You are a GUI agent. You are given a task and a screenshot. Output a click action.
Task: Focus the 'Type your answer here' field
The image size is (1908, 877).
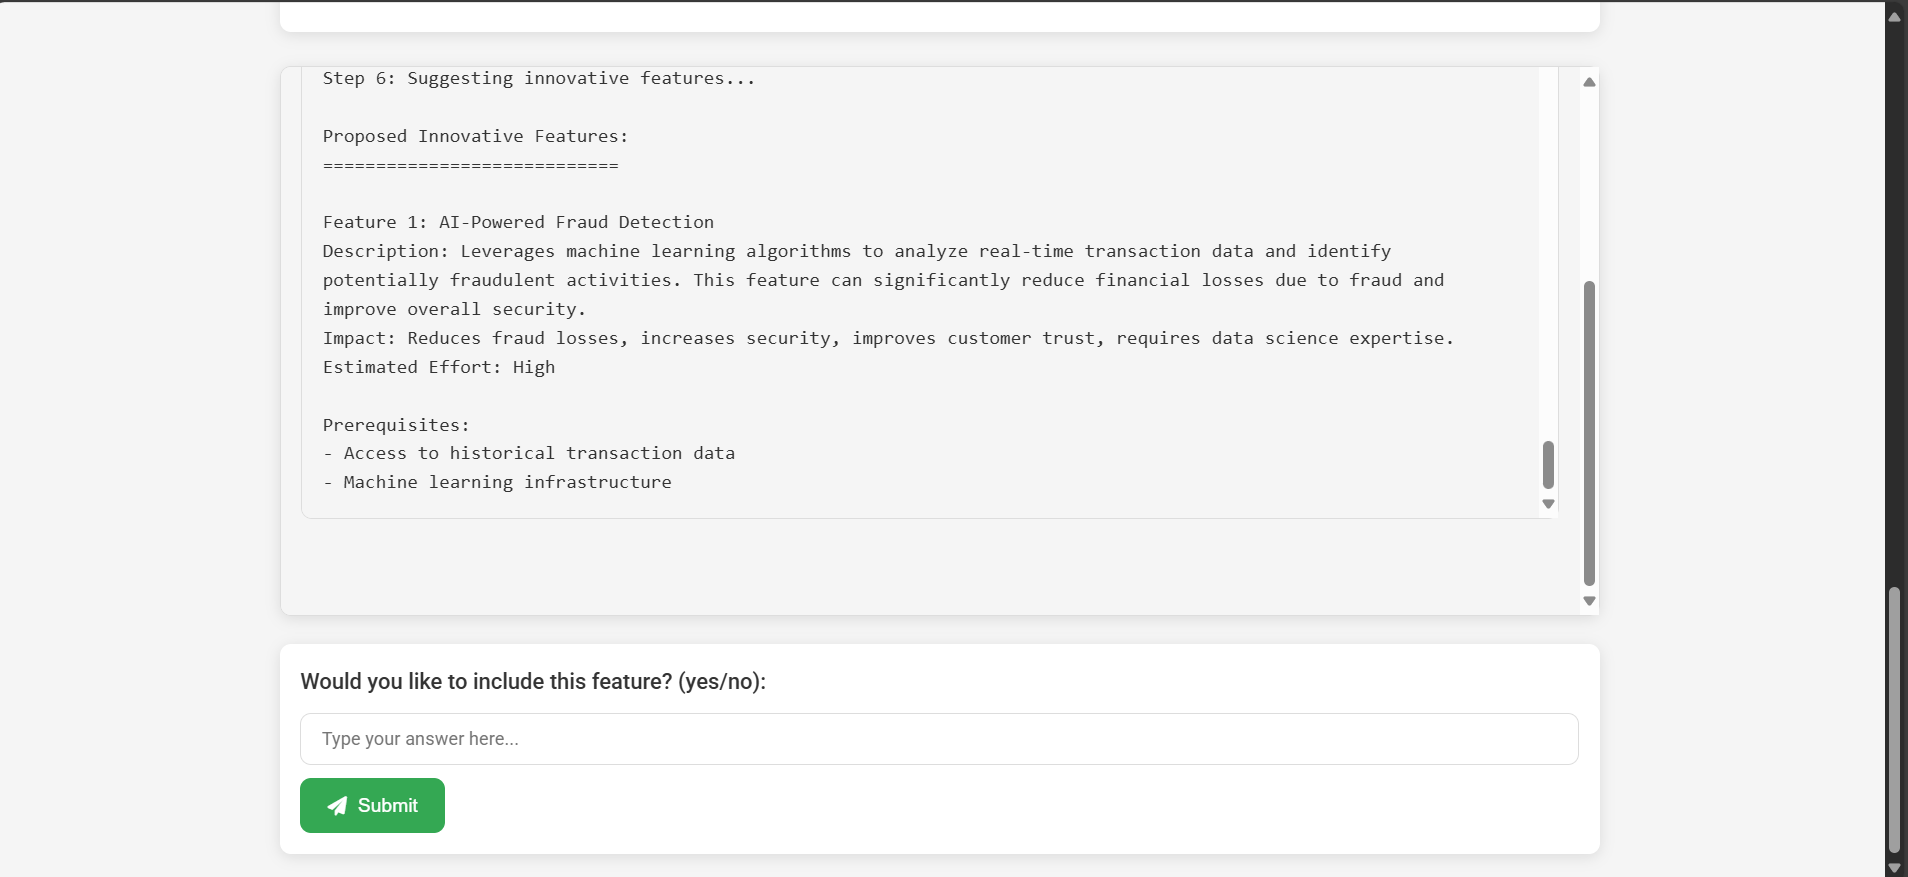(x=938, y=739)
